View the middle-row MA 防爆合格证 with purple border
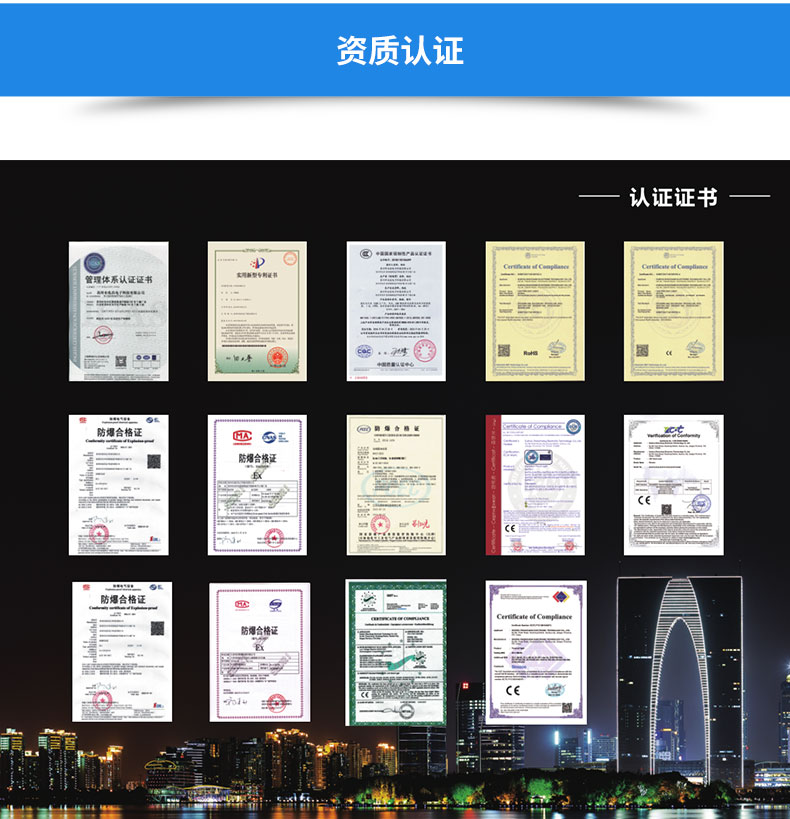 coord(257,485)
